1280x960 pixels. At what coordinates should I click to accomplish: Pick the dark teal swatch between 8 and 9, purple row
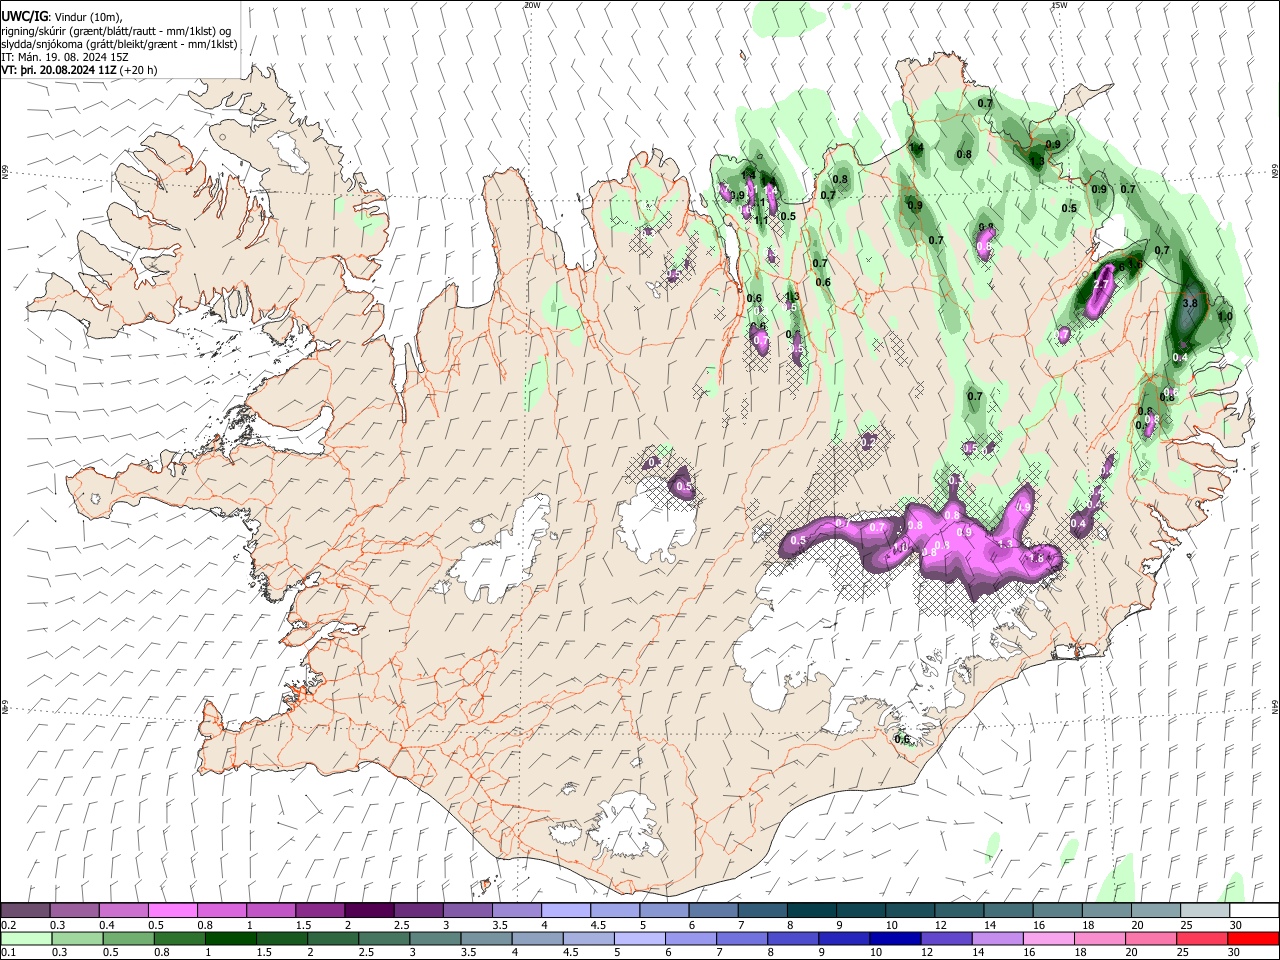coord(812,911)
